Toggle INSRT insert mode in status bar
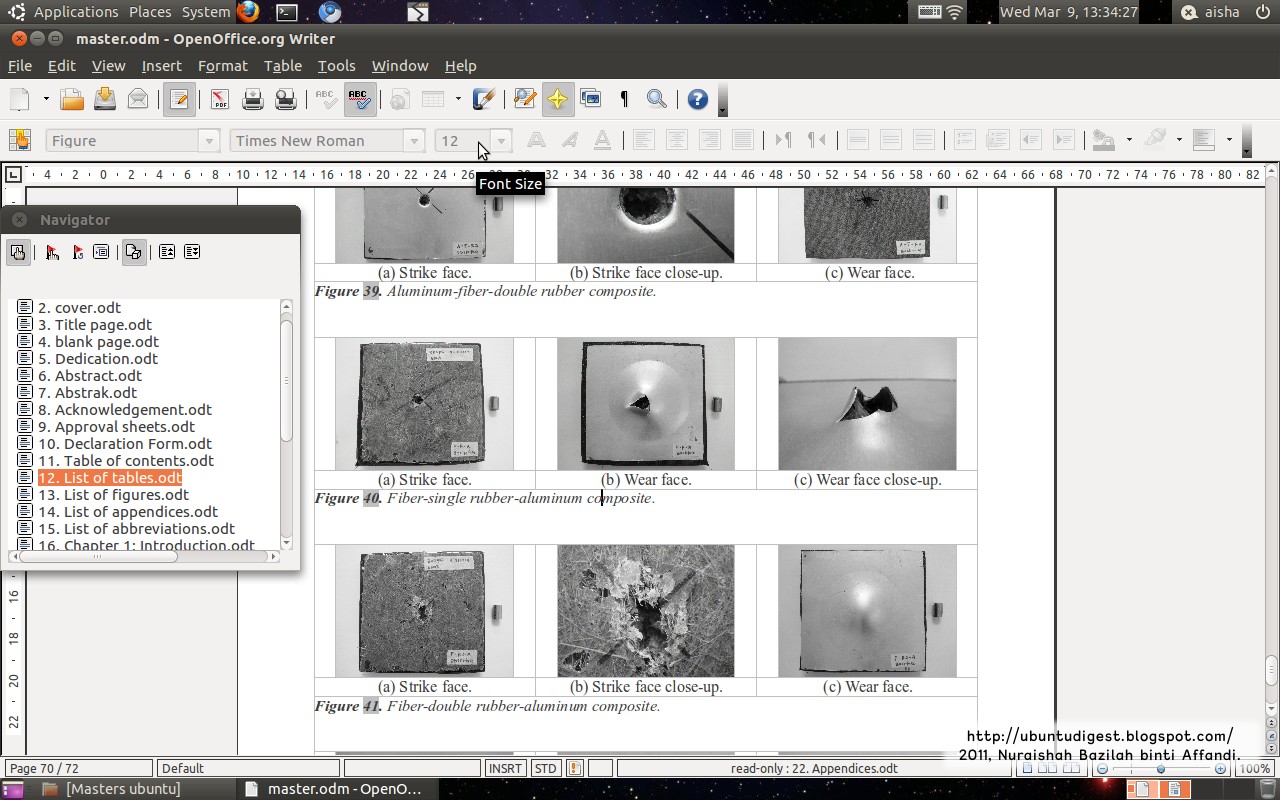 (505, 768)
